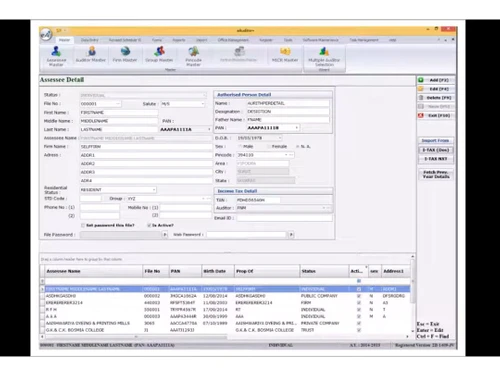This screenshot has width=500, height=375.
Task: Click the ellipsis button next to Group
Action: coord(209,199)
